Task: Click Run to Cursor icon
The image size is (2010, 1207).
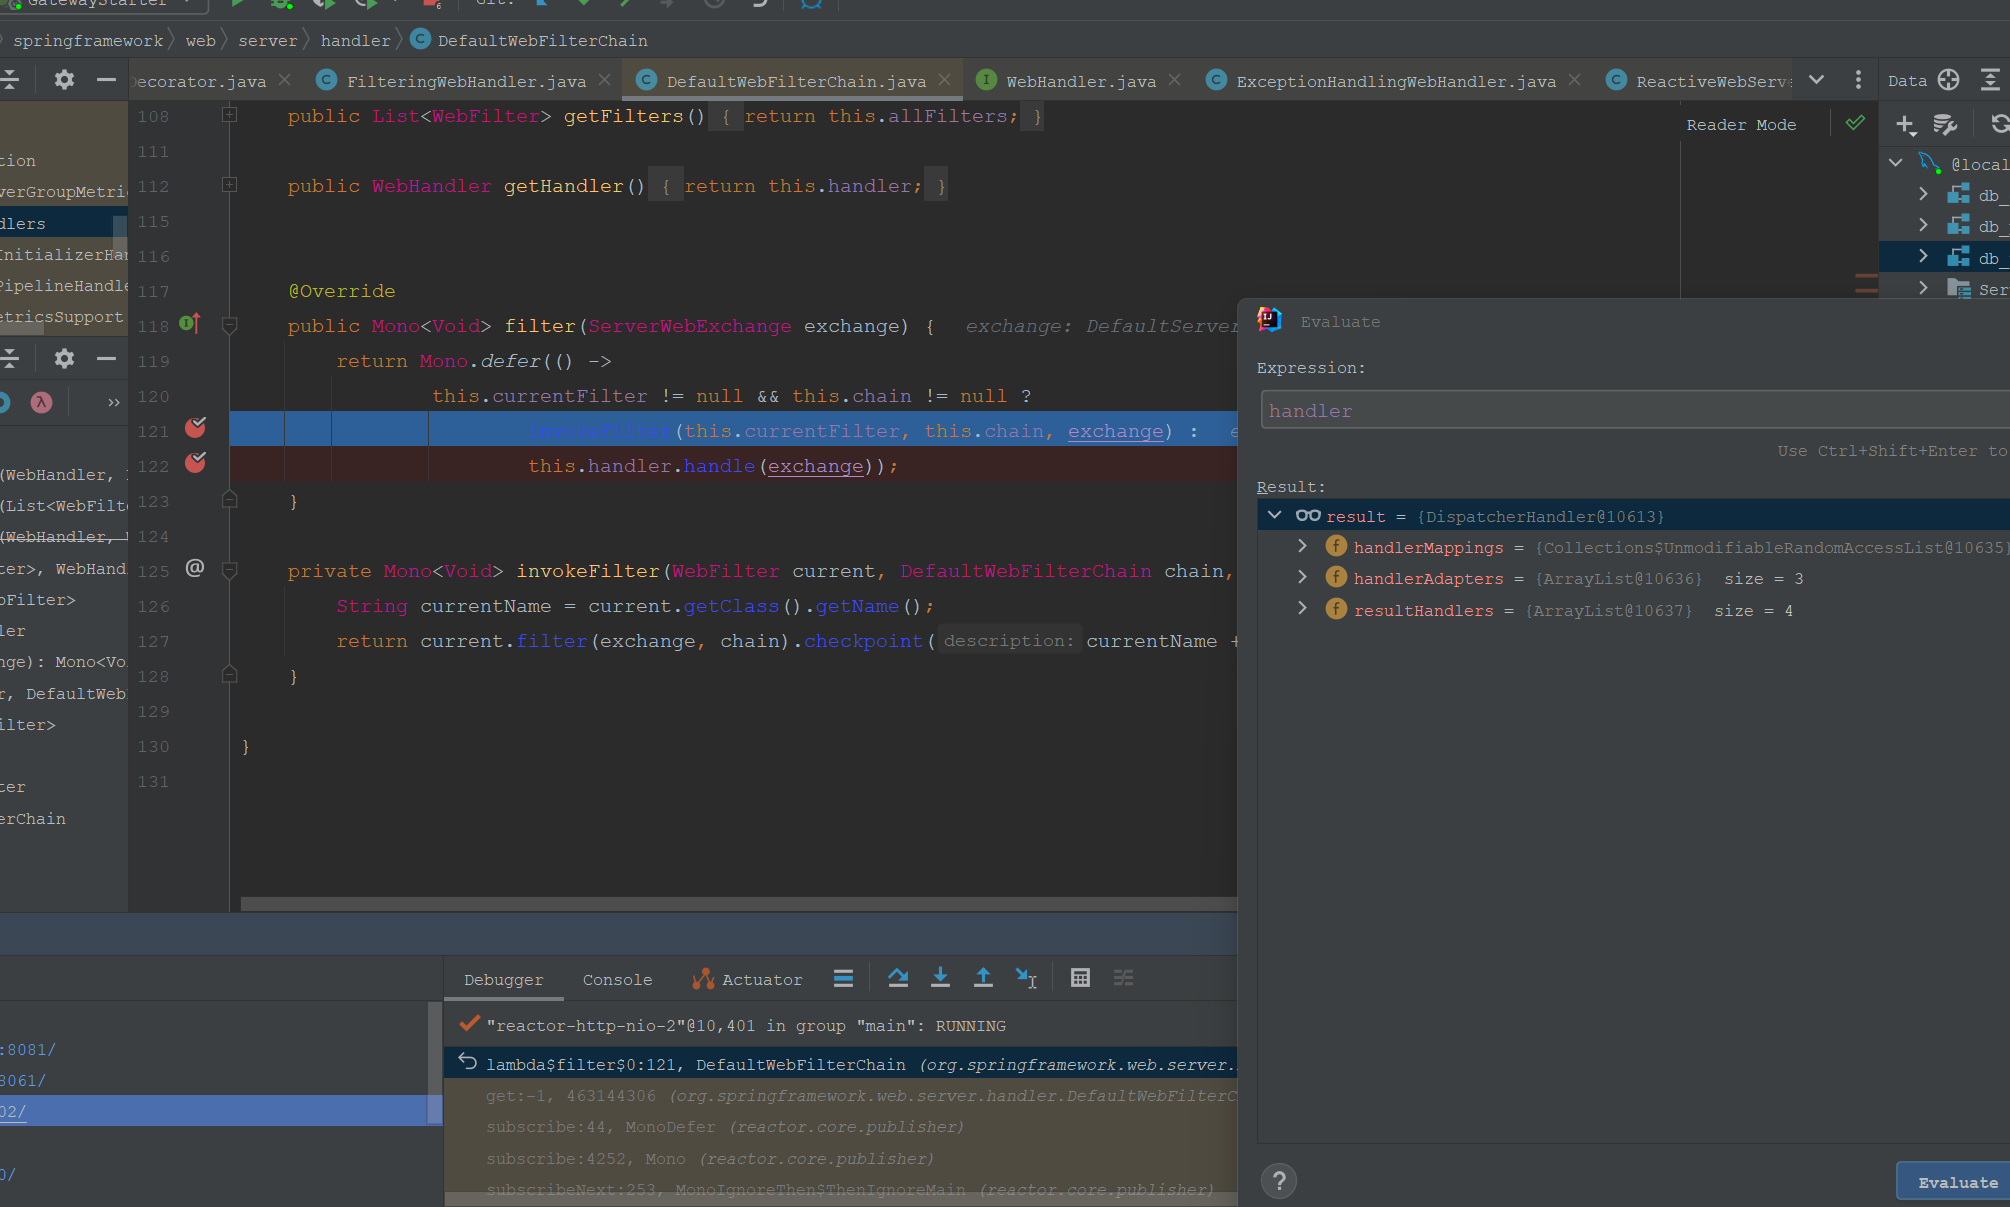Action: pos(1026,978)
